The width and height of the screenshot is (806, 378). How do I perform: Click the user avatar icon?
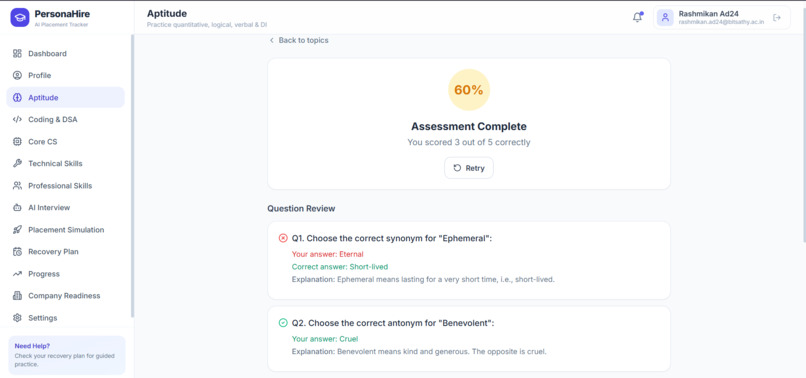click(665, 17)
